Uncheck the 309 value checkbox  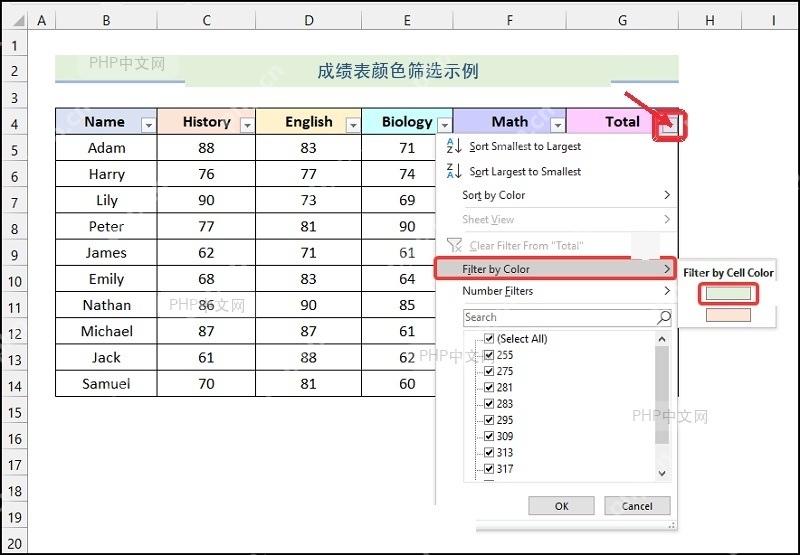(x=489, y=436)
